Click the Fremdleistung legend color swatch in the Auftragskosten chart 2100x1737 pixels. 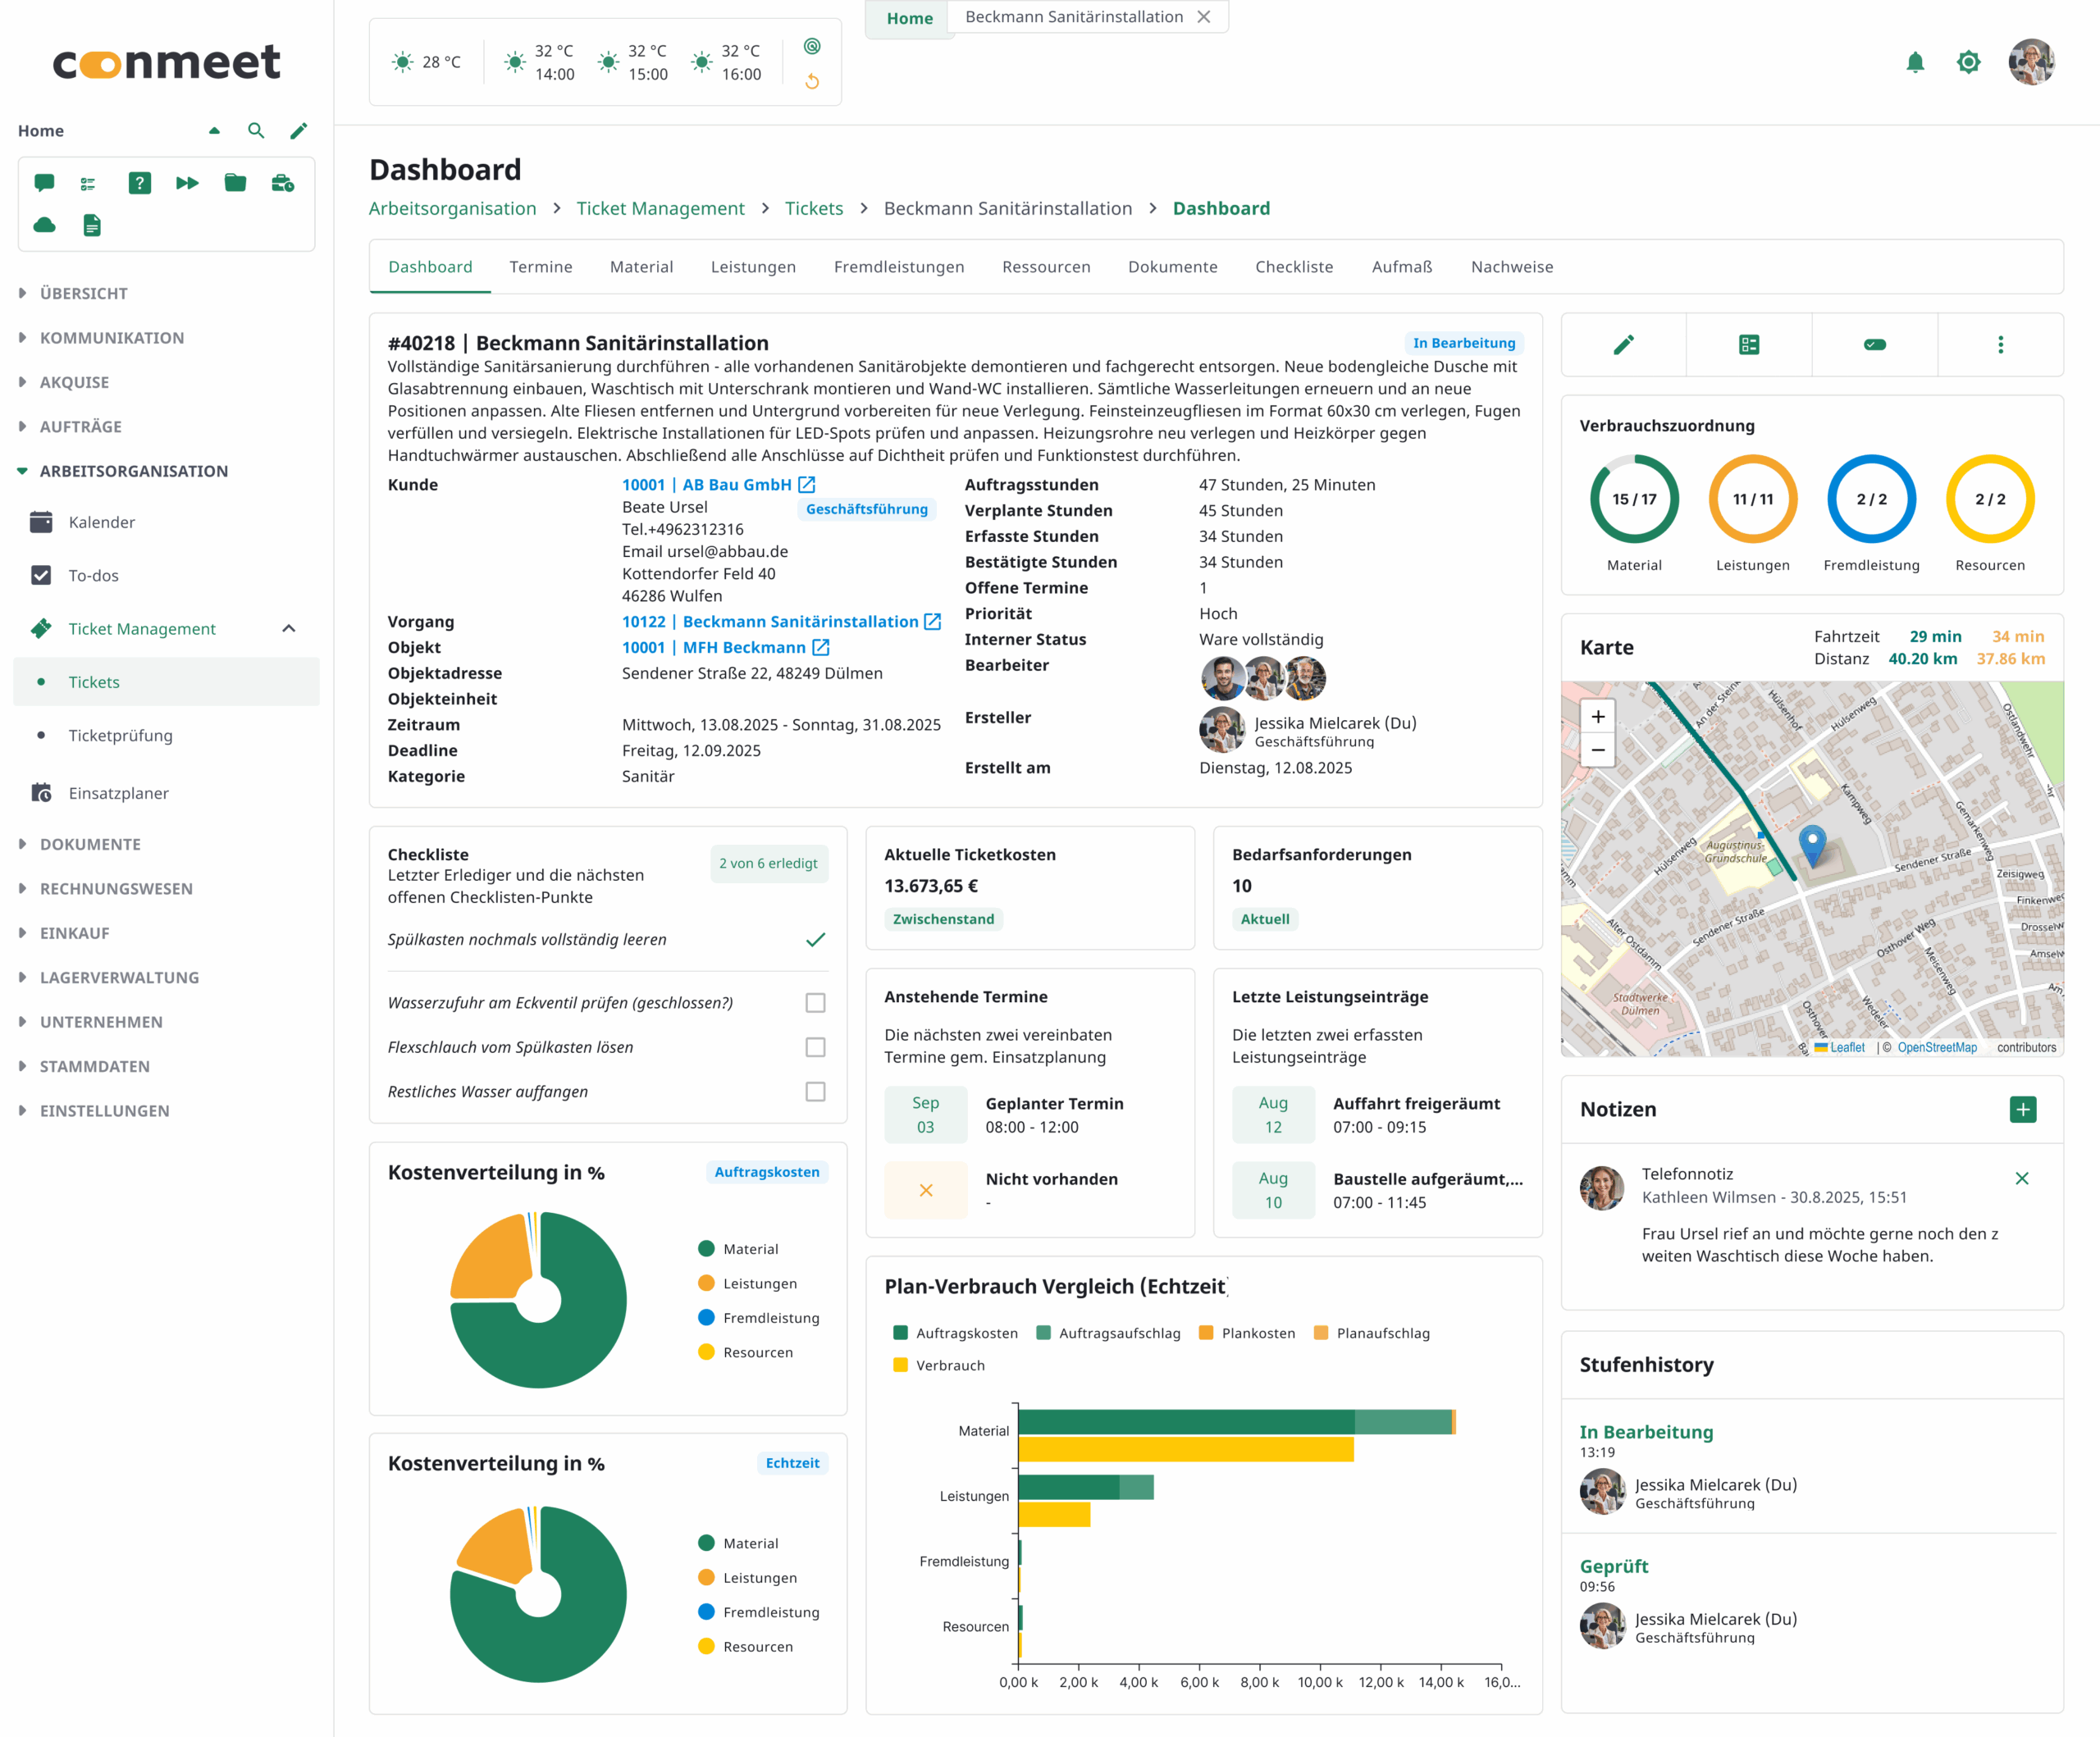(706, 1318)
